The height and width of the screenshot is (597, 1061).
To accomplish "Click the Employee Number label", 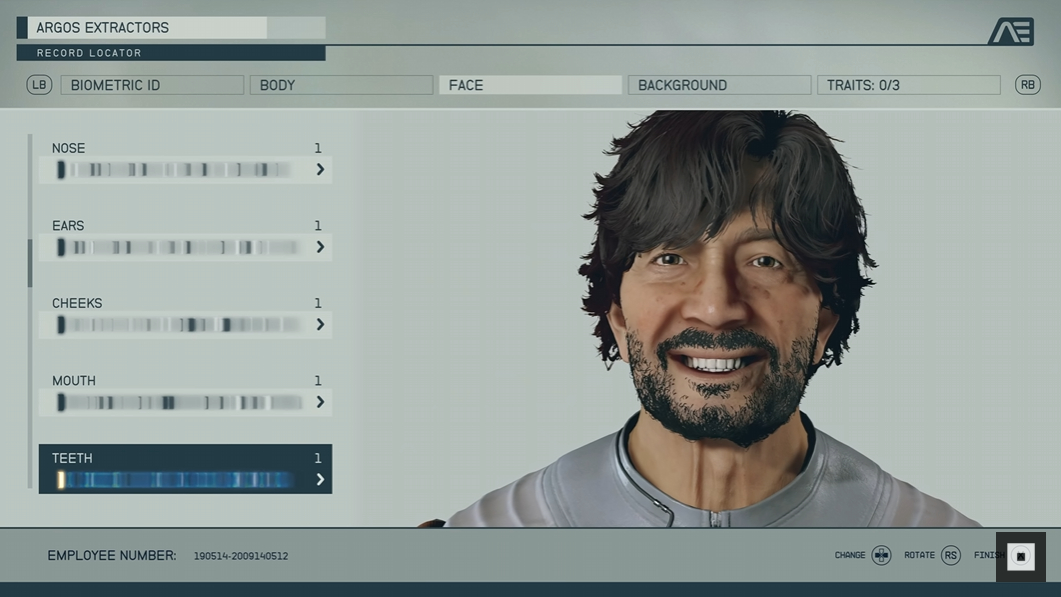I will 112,556.
